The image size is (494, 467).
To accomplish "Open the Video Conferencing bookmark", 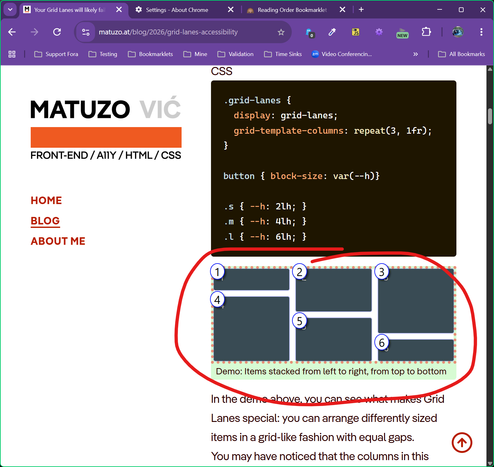I will [342, 54].
